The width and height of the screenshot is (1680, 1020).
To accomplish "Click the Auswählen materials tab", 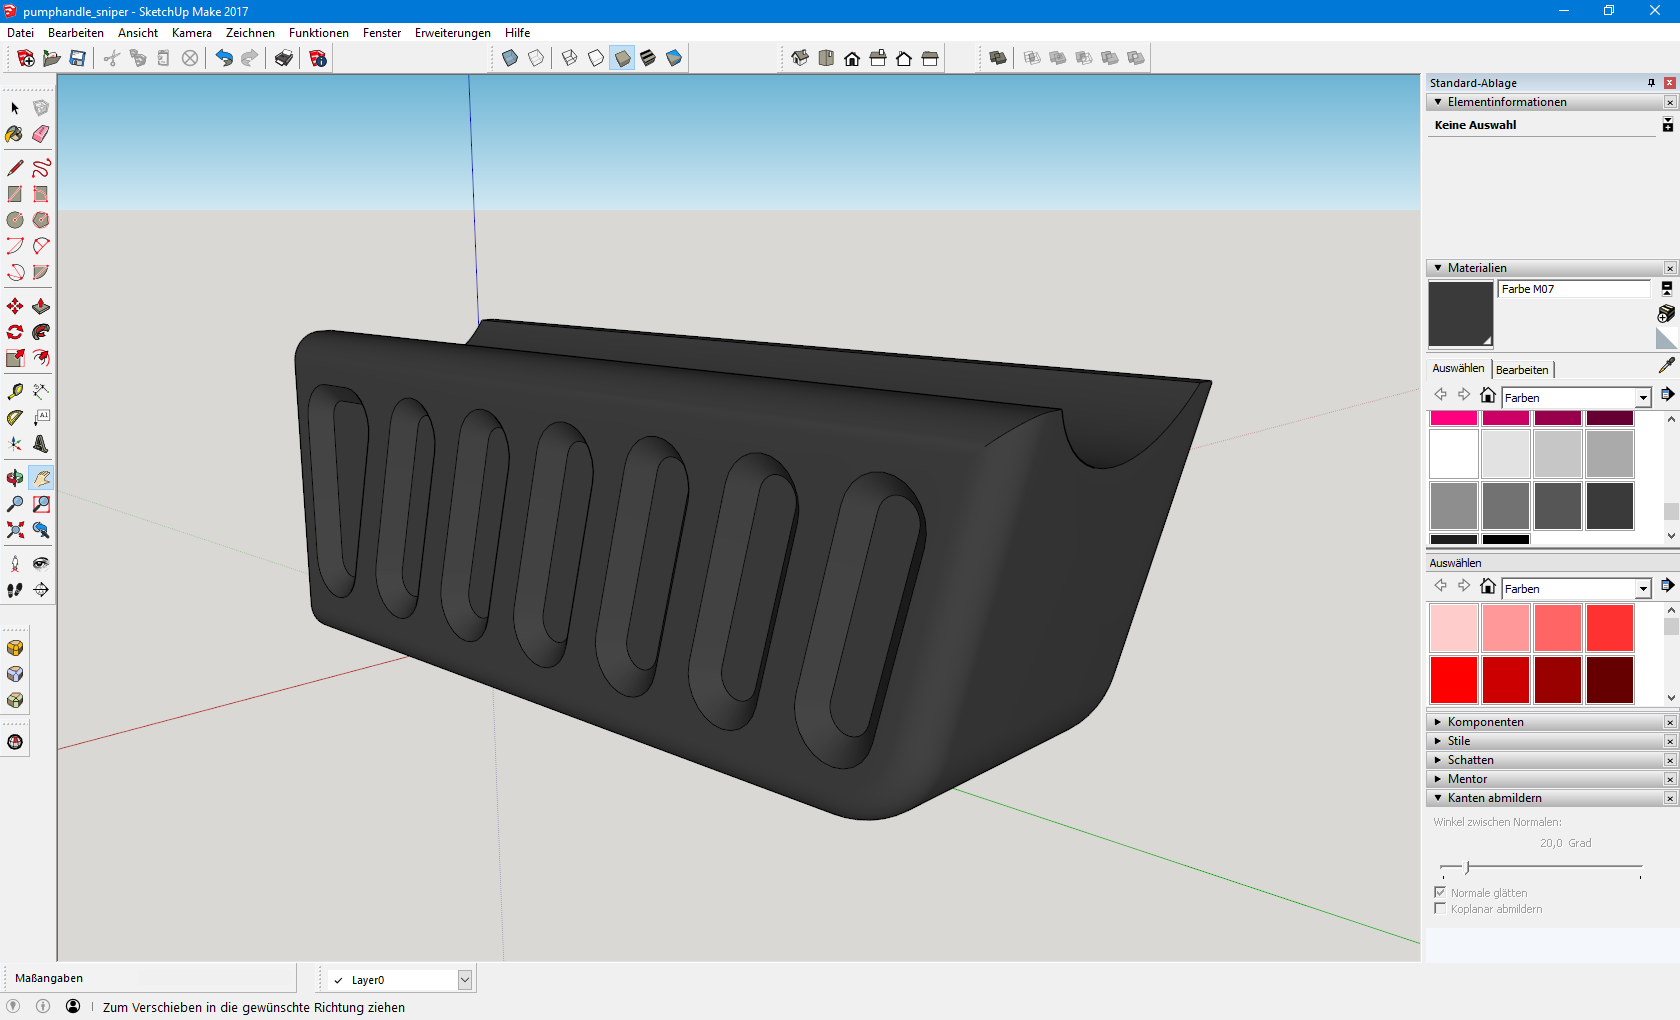I will point(1457,369).
